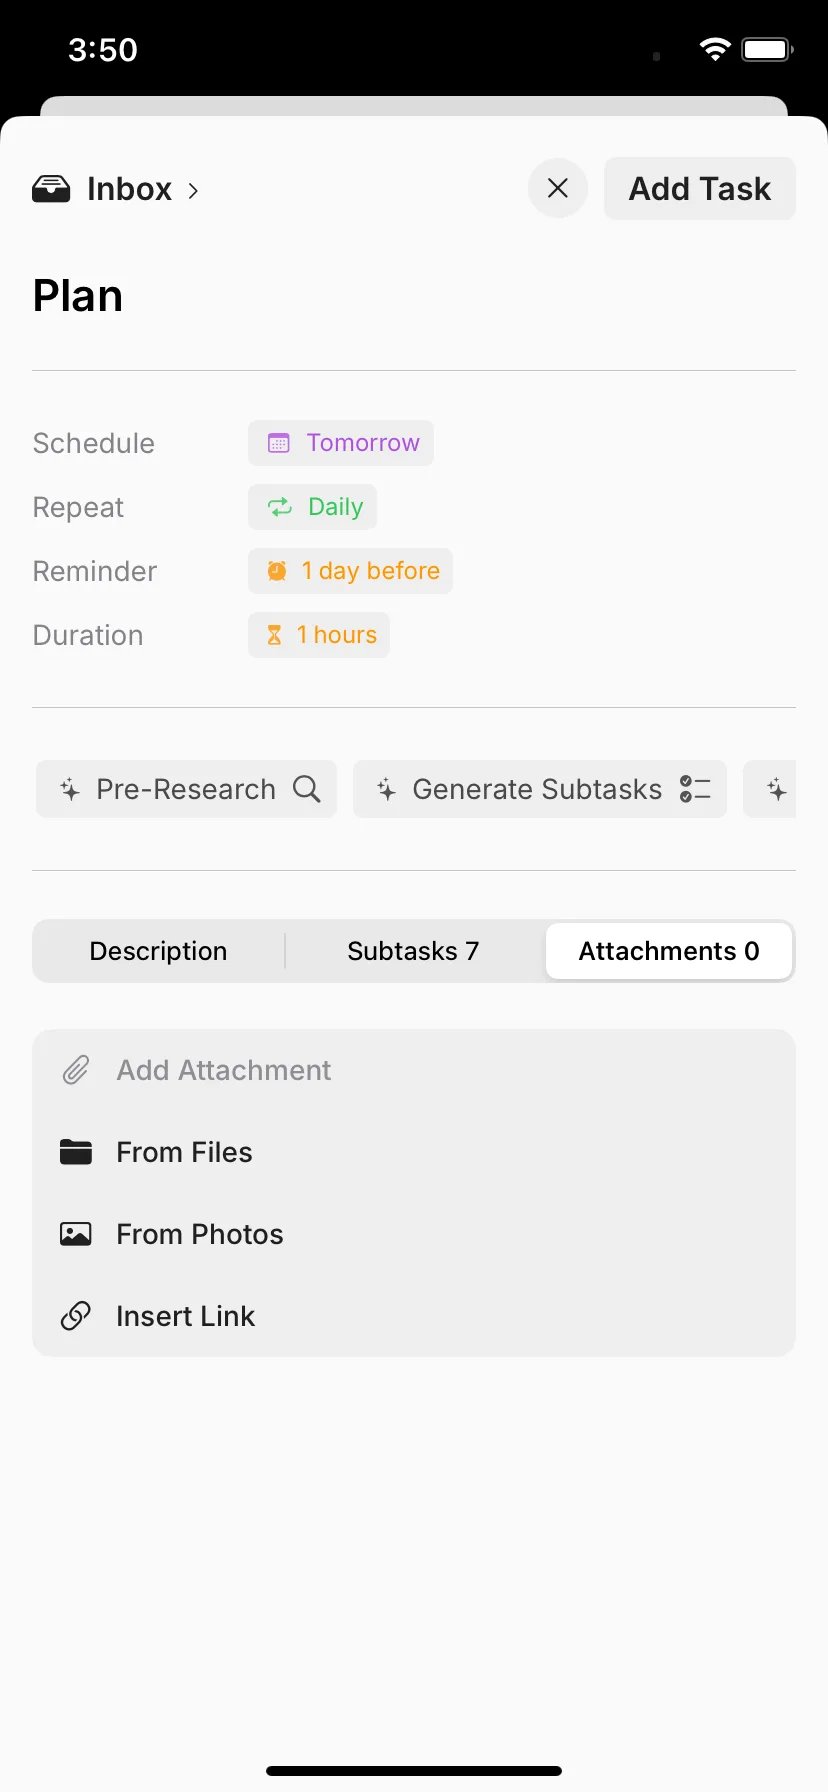Switch to the Description tab
This screenshot has width=828, height=1792.
tap(159, 951)
